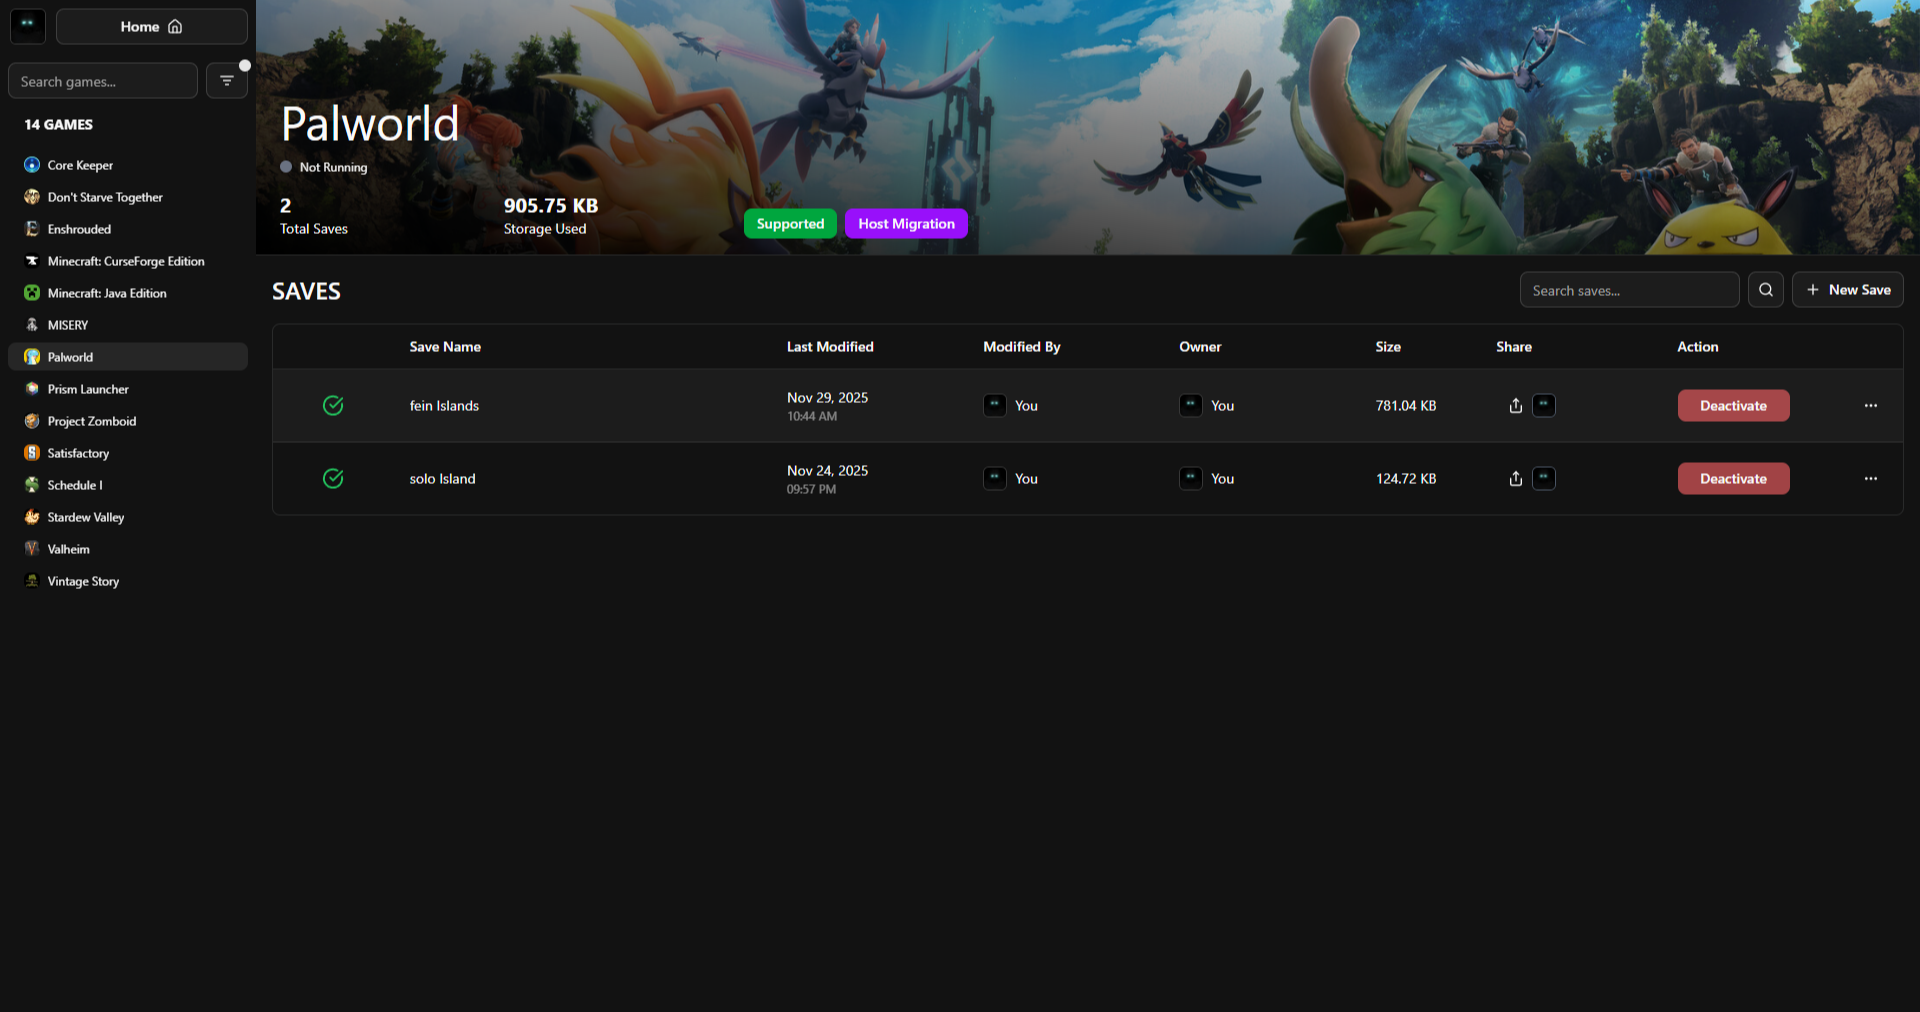1920x1012 pixels.
Task: Click the Nov 29, 2025 date
Action: pos(827,398)
